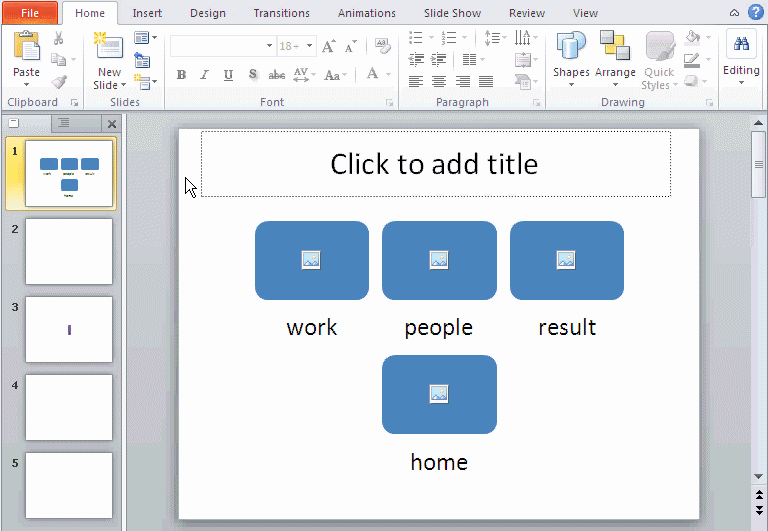Click the bullets list icon
This screenshot has height=531, width=768.
click(x=416, y=38)
